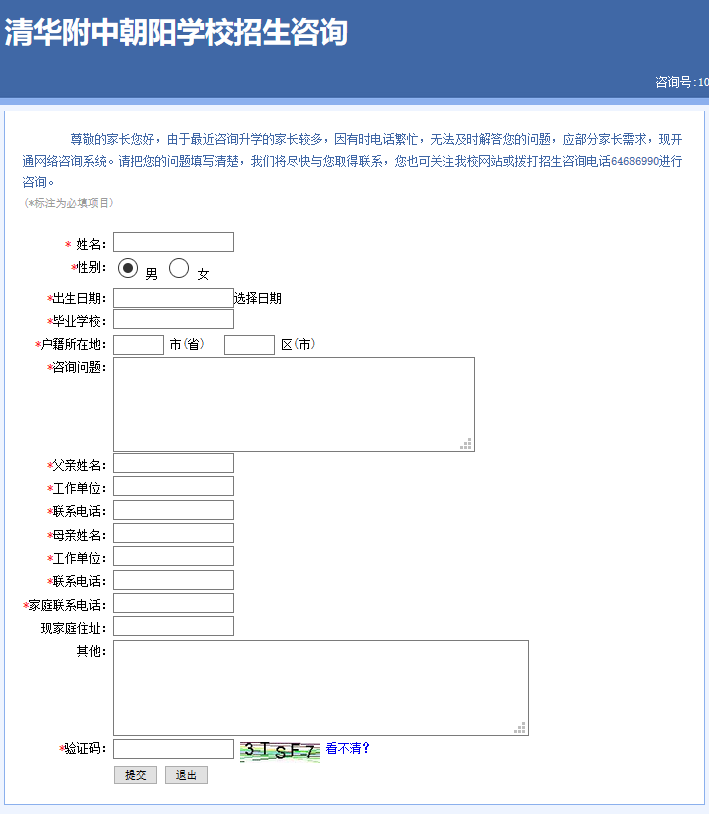Select the 男 gender radio button

(x=128, y=268)
